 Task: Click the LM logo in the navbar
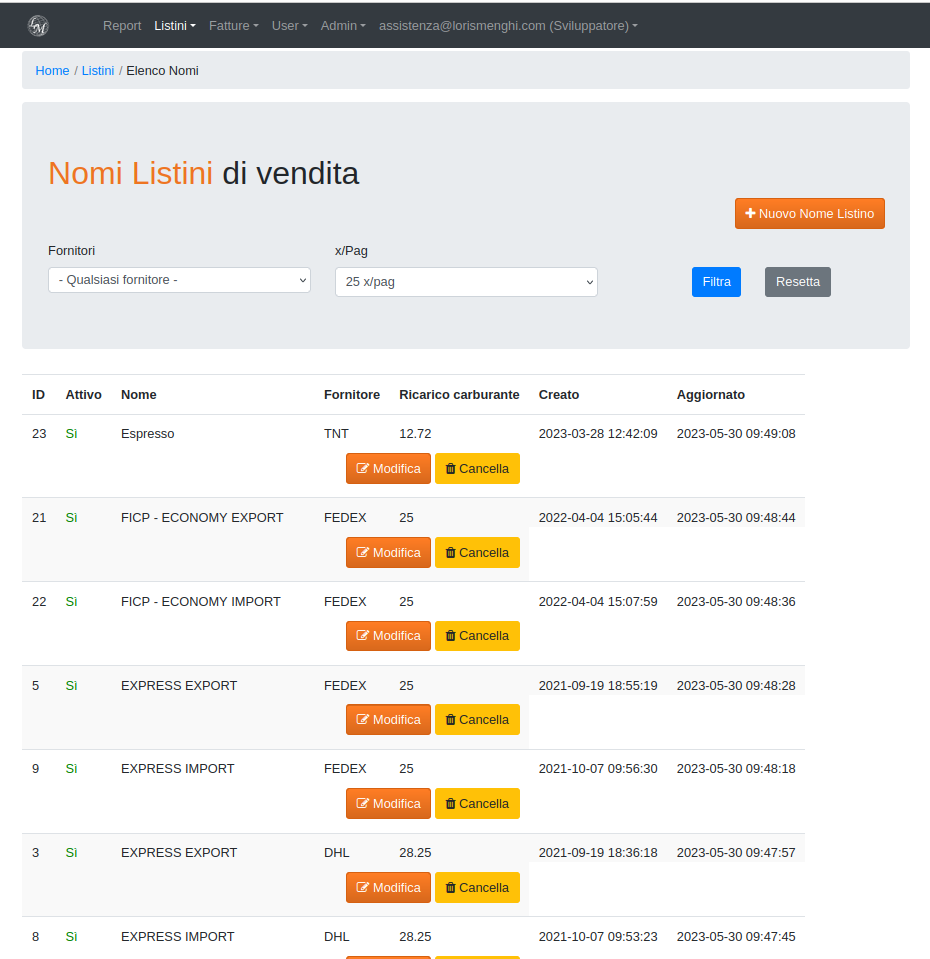tap(38, 26)
